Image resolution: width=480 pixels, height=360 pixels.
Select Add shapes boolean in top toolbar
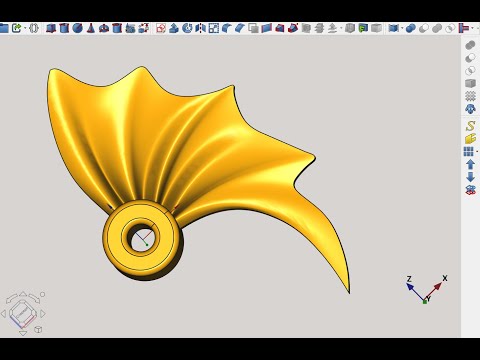pyautogui.click(x=411, y=28)
